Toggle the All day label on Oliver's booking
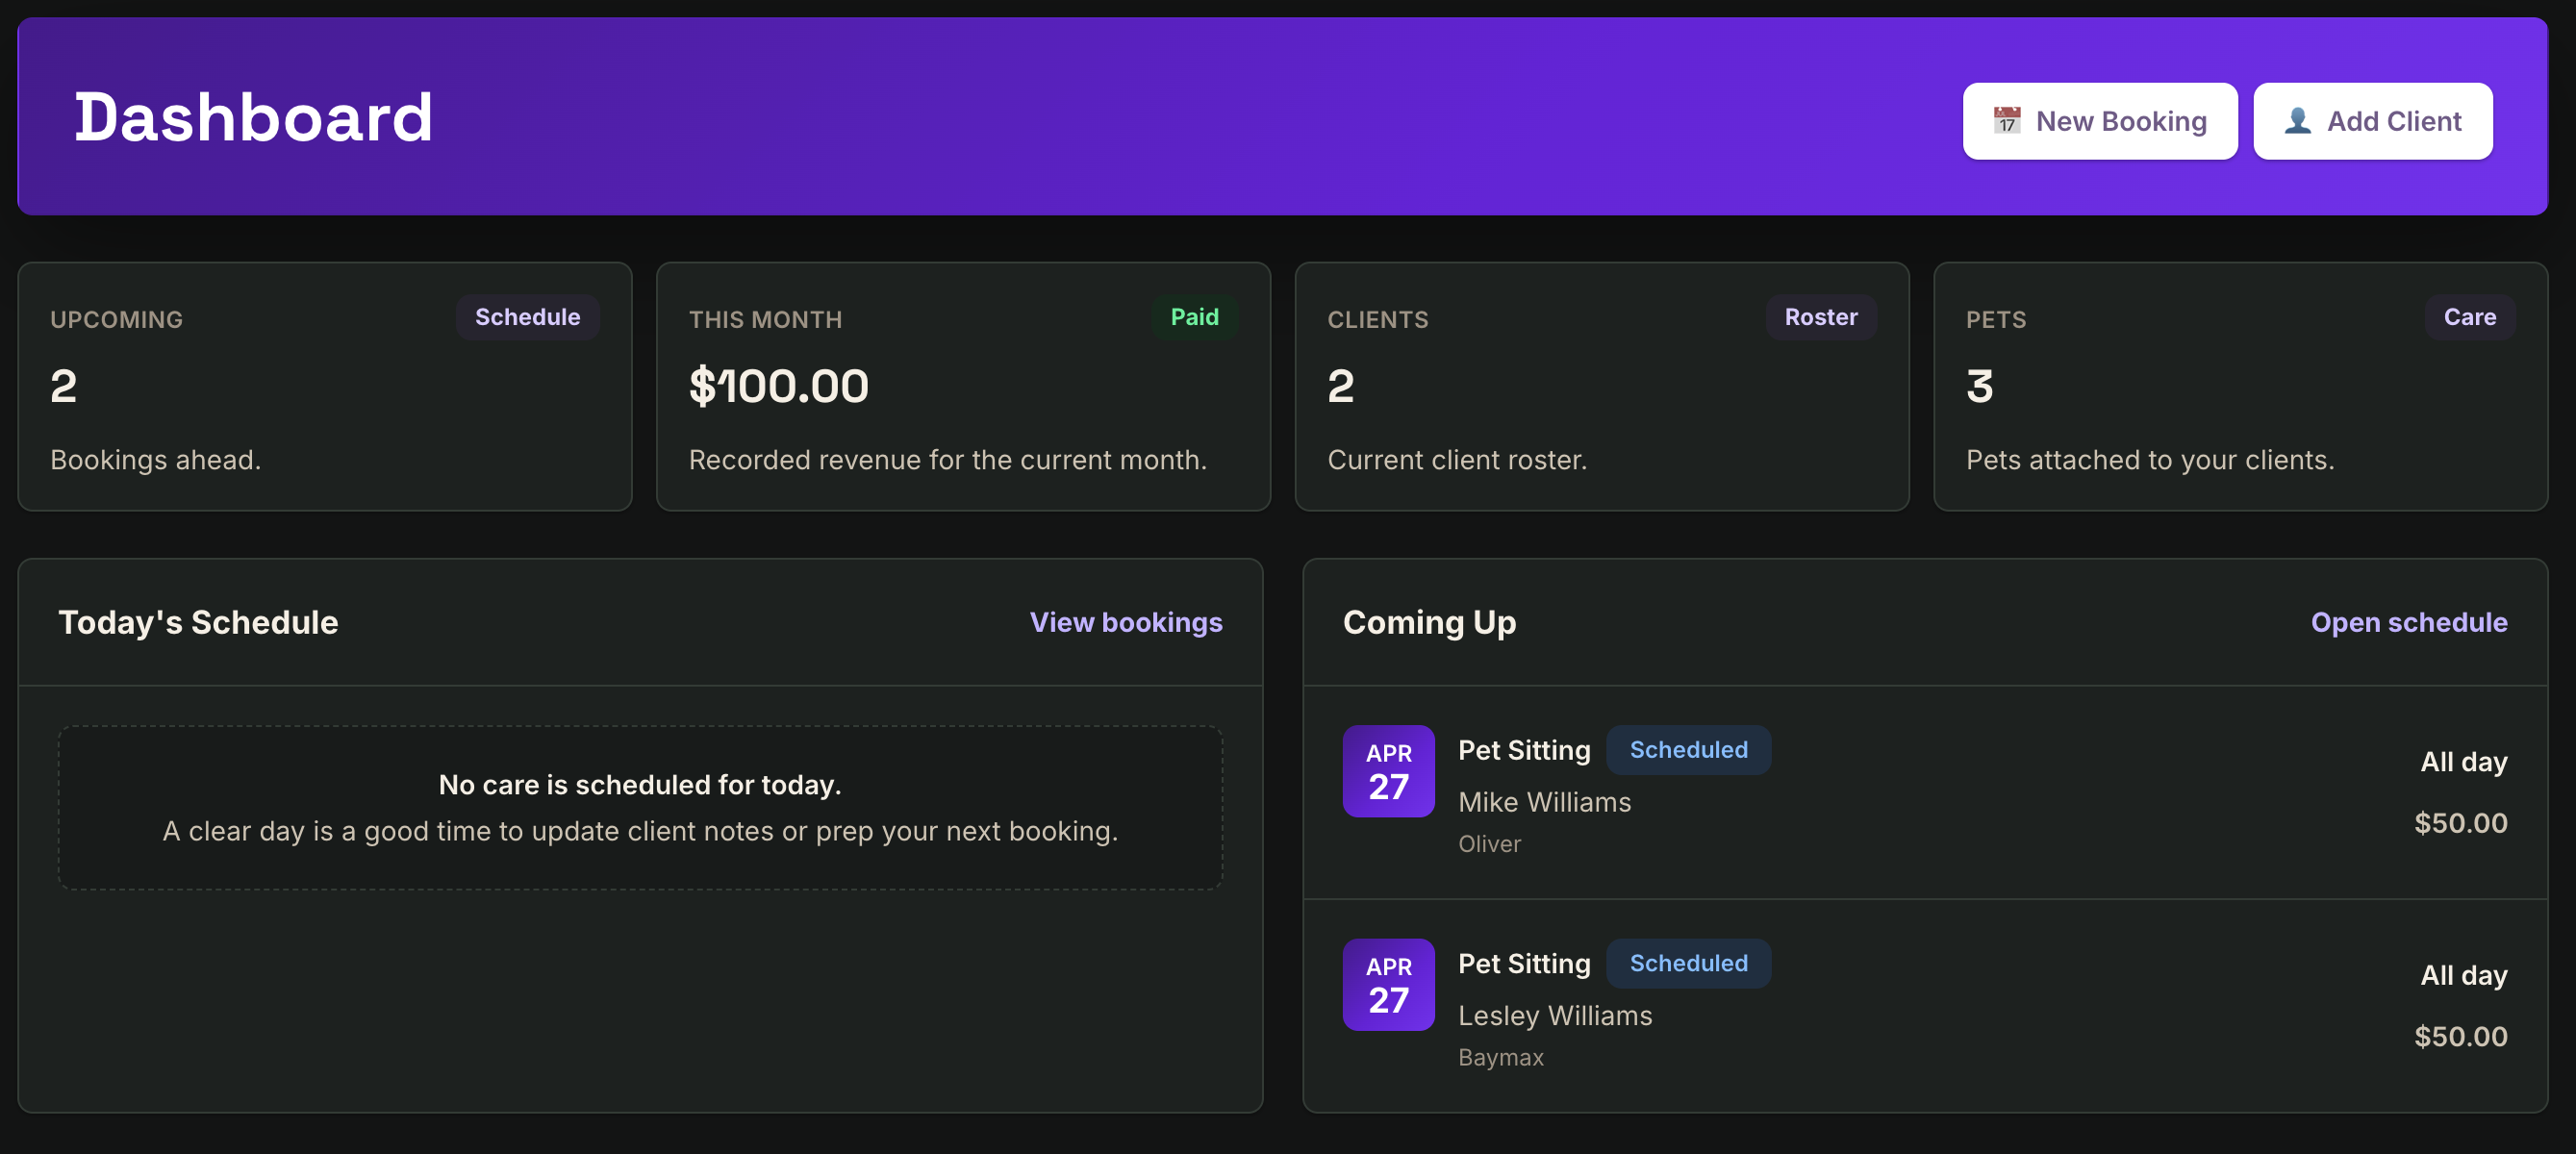Screen dimensions: 2576x1154 coord(2462,761)
